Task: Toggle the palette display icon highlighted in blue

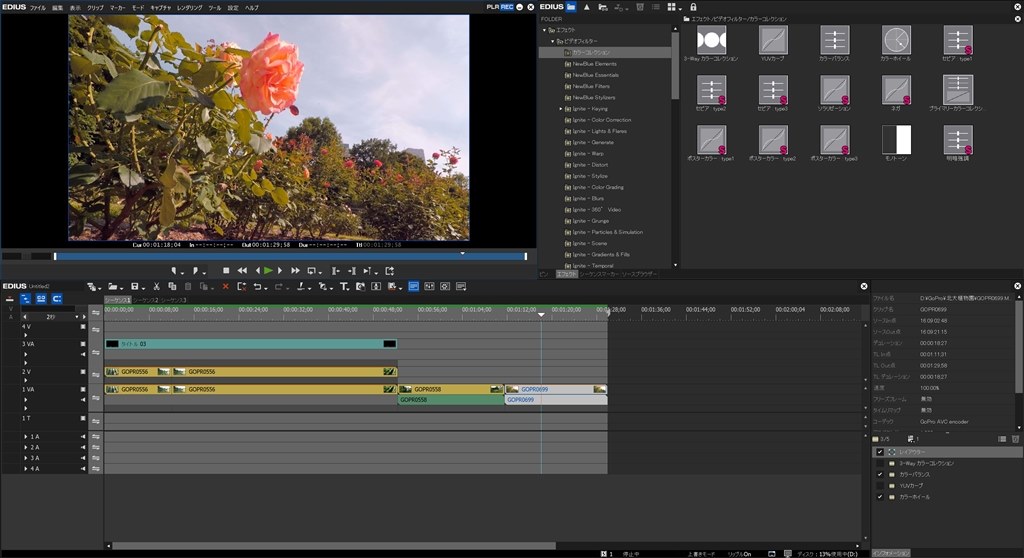Action: coord(413,286)
